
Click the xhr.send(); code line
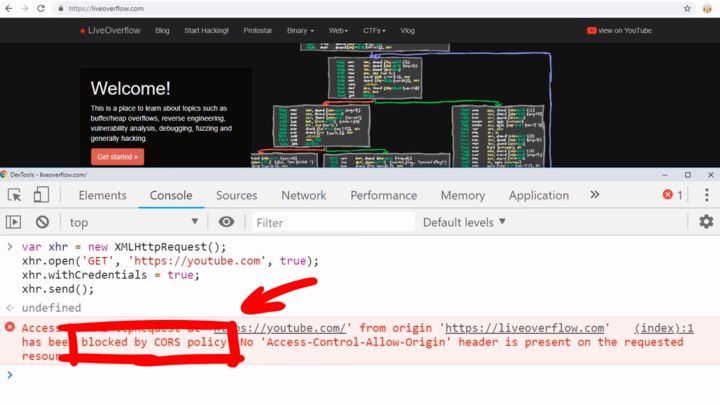tap(58, 289)
